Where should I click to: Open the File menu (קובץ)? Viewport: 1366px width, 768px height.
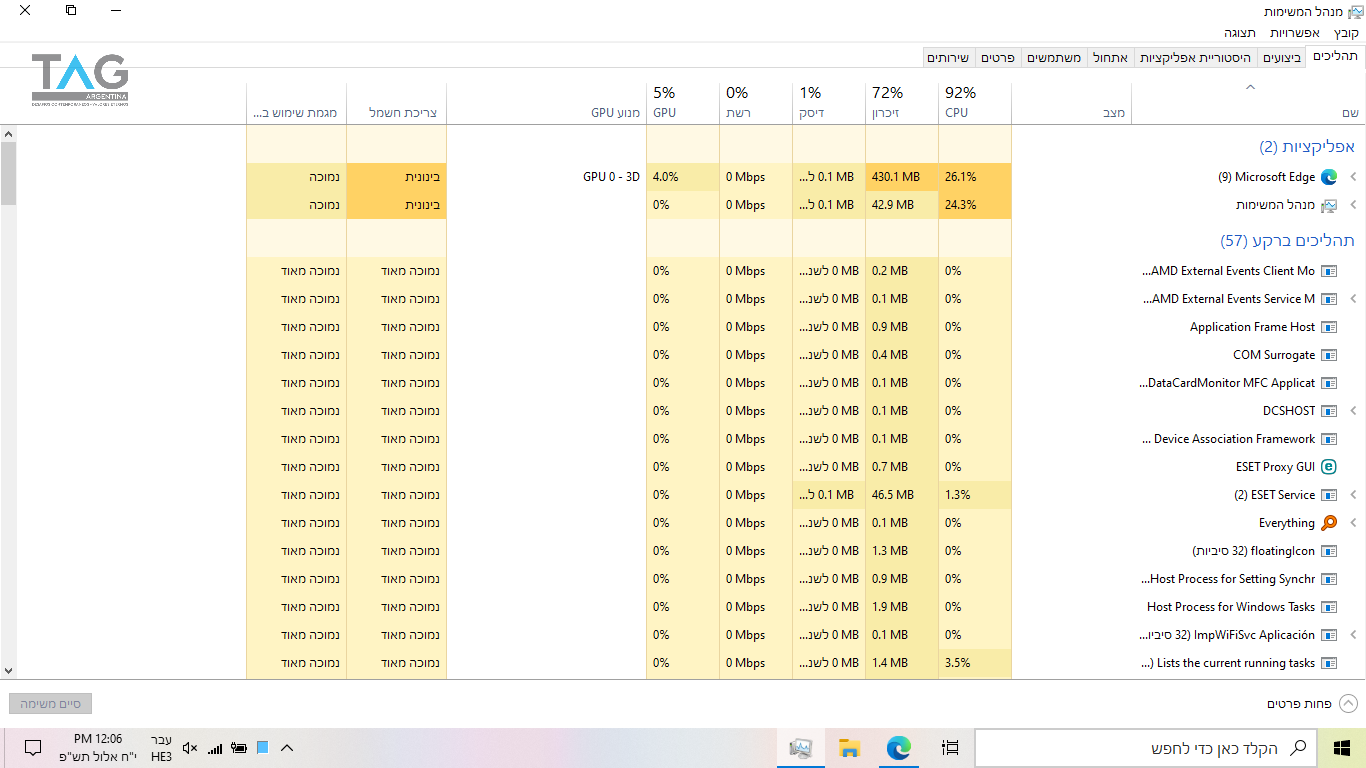(1346, 33)
